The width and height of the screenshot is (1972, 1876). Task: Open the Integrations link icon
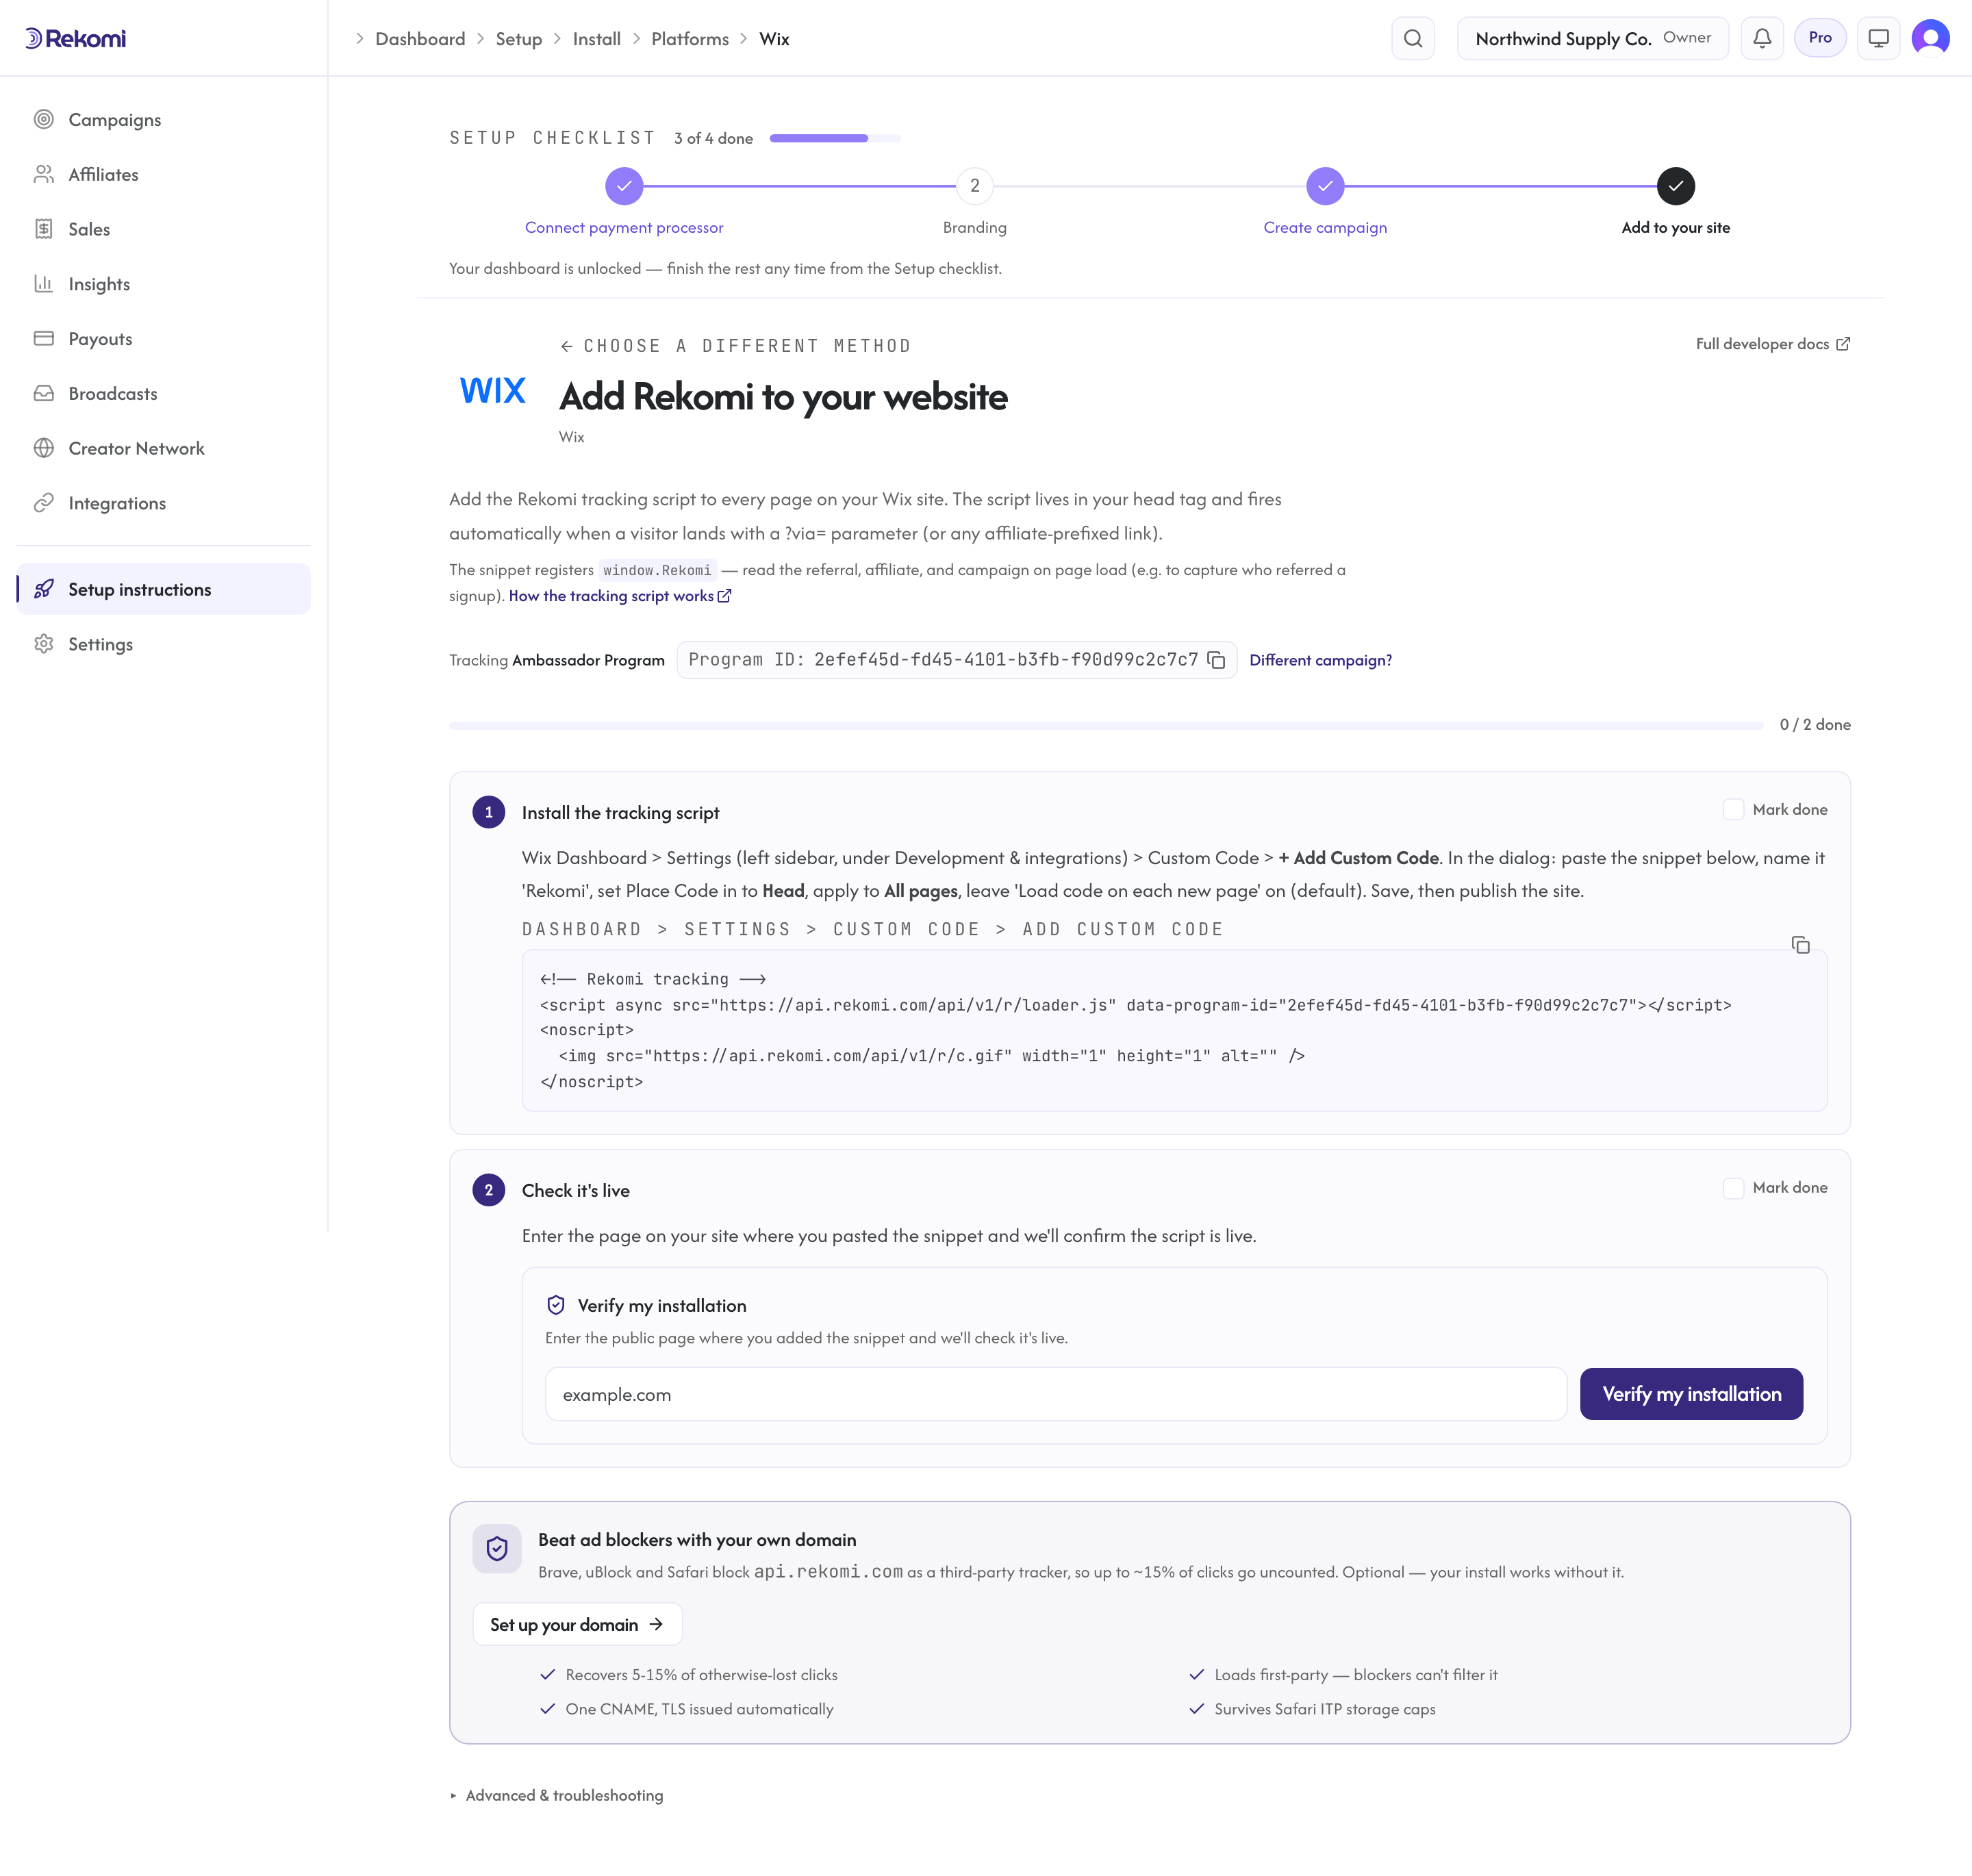coord(43,503)
